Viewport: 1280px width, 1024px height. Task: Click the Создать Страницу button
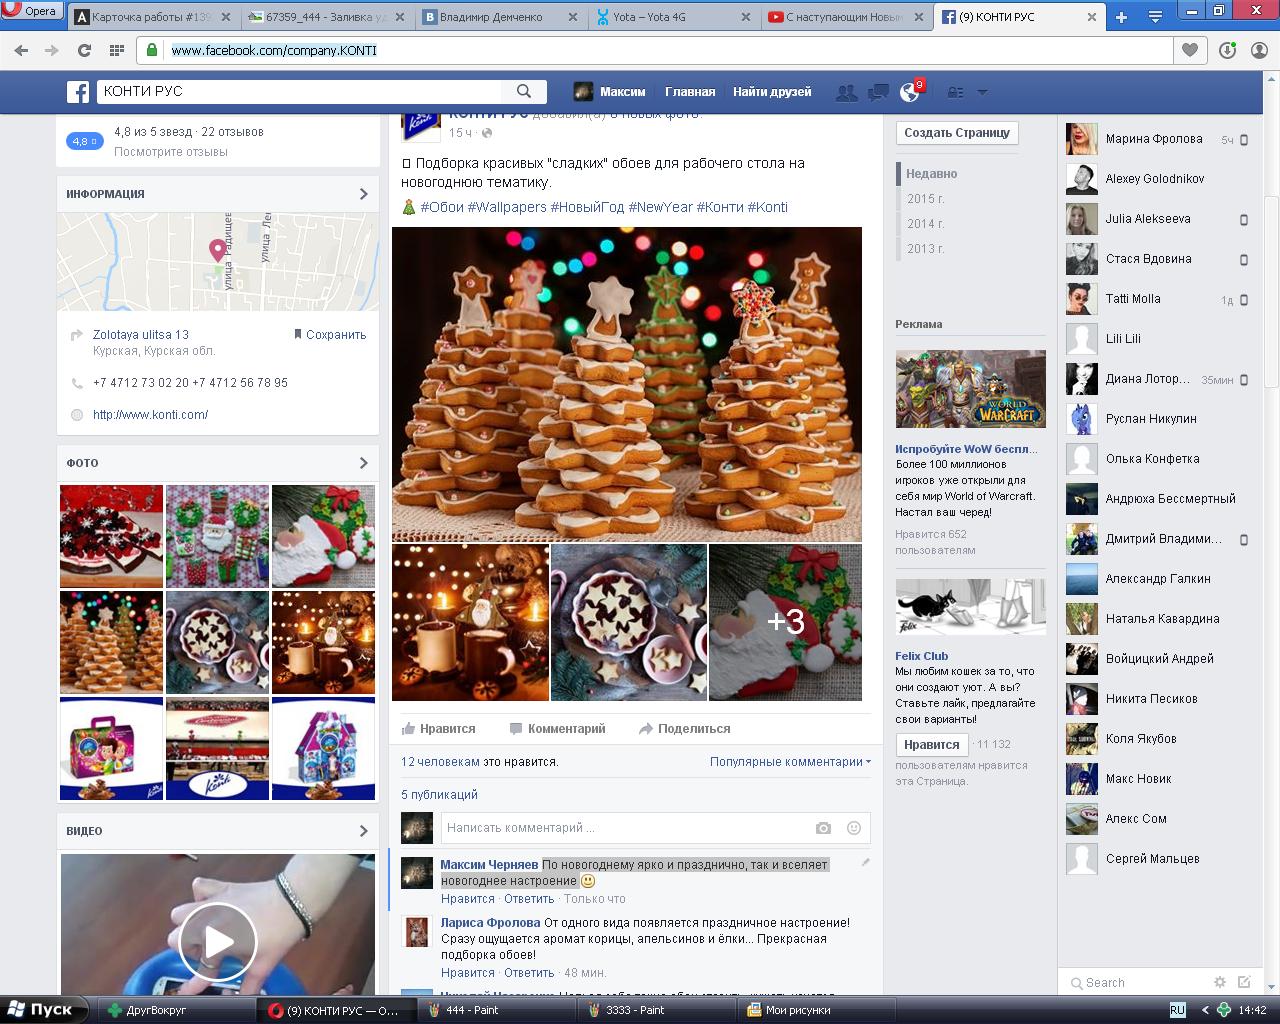coord(957,133)
